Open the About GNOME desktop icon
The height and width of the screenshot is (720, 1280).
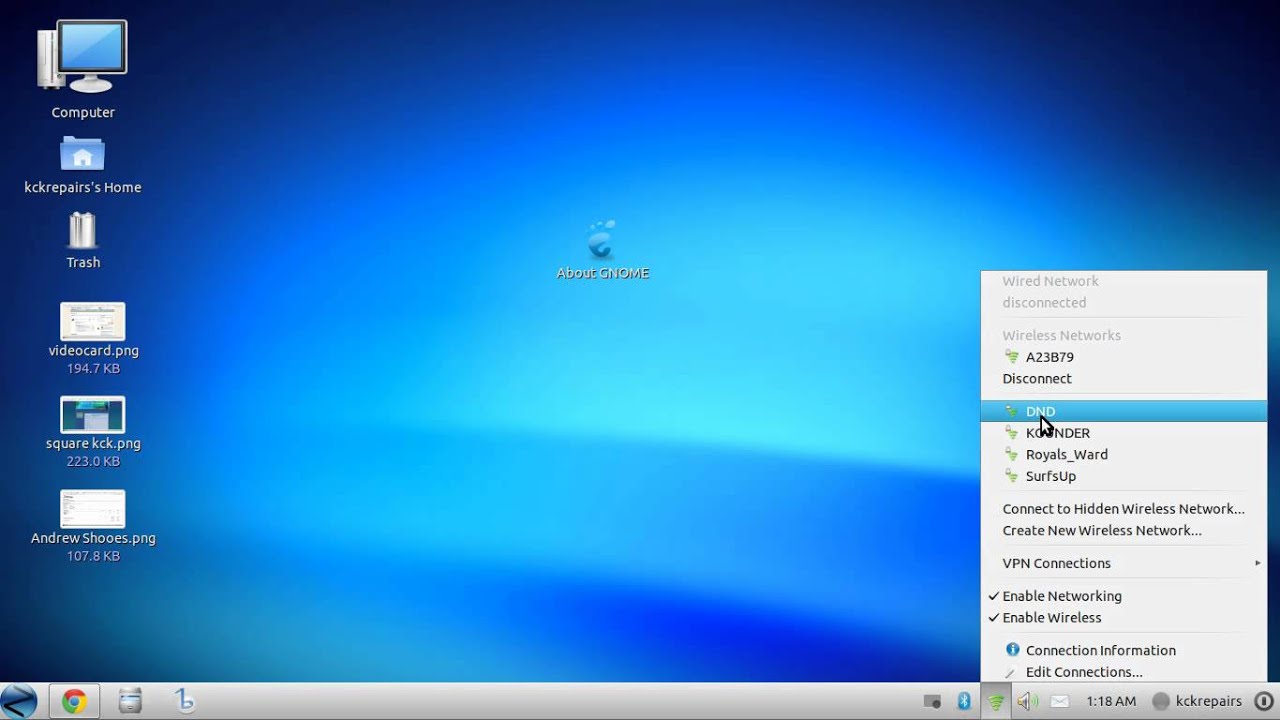coord(602,240)
